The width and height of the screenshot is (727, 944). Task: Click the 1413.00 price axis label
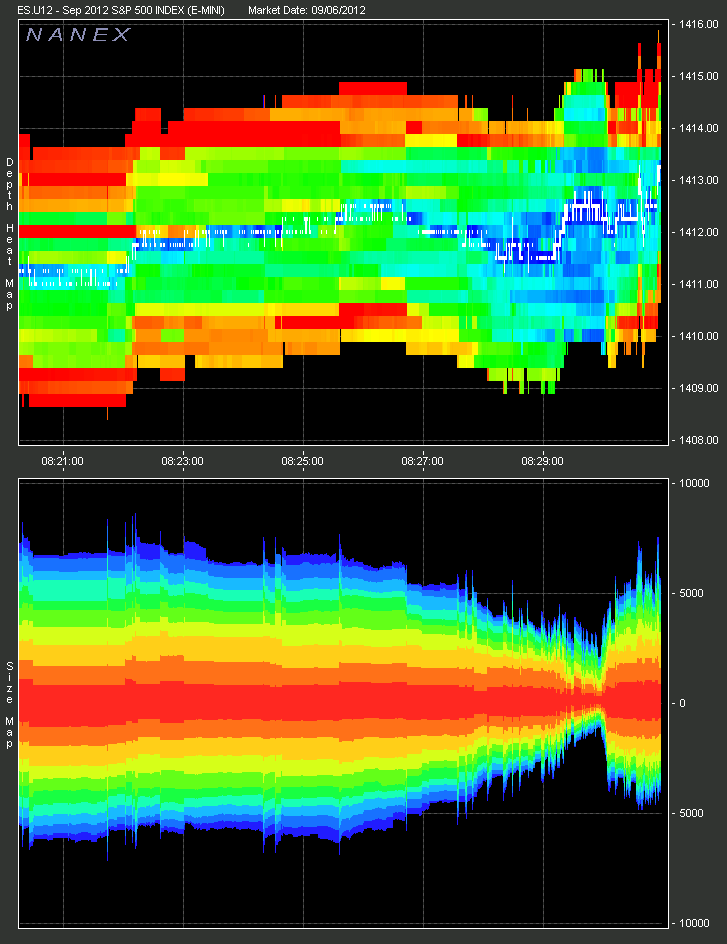[699, 180]
